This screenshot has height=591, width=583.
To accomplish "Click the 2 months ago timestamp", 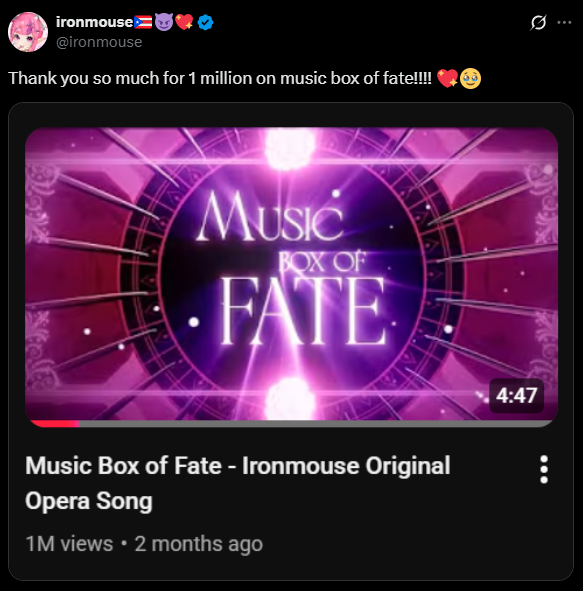I will pos(199,544).
